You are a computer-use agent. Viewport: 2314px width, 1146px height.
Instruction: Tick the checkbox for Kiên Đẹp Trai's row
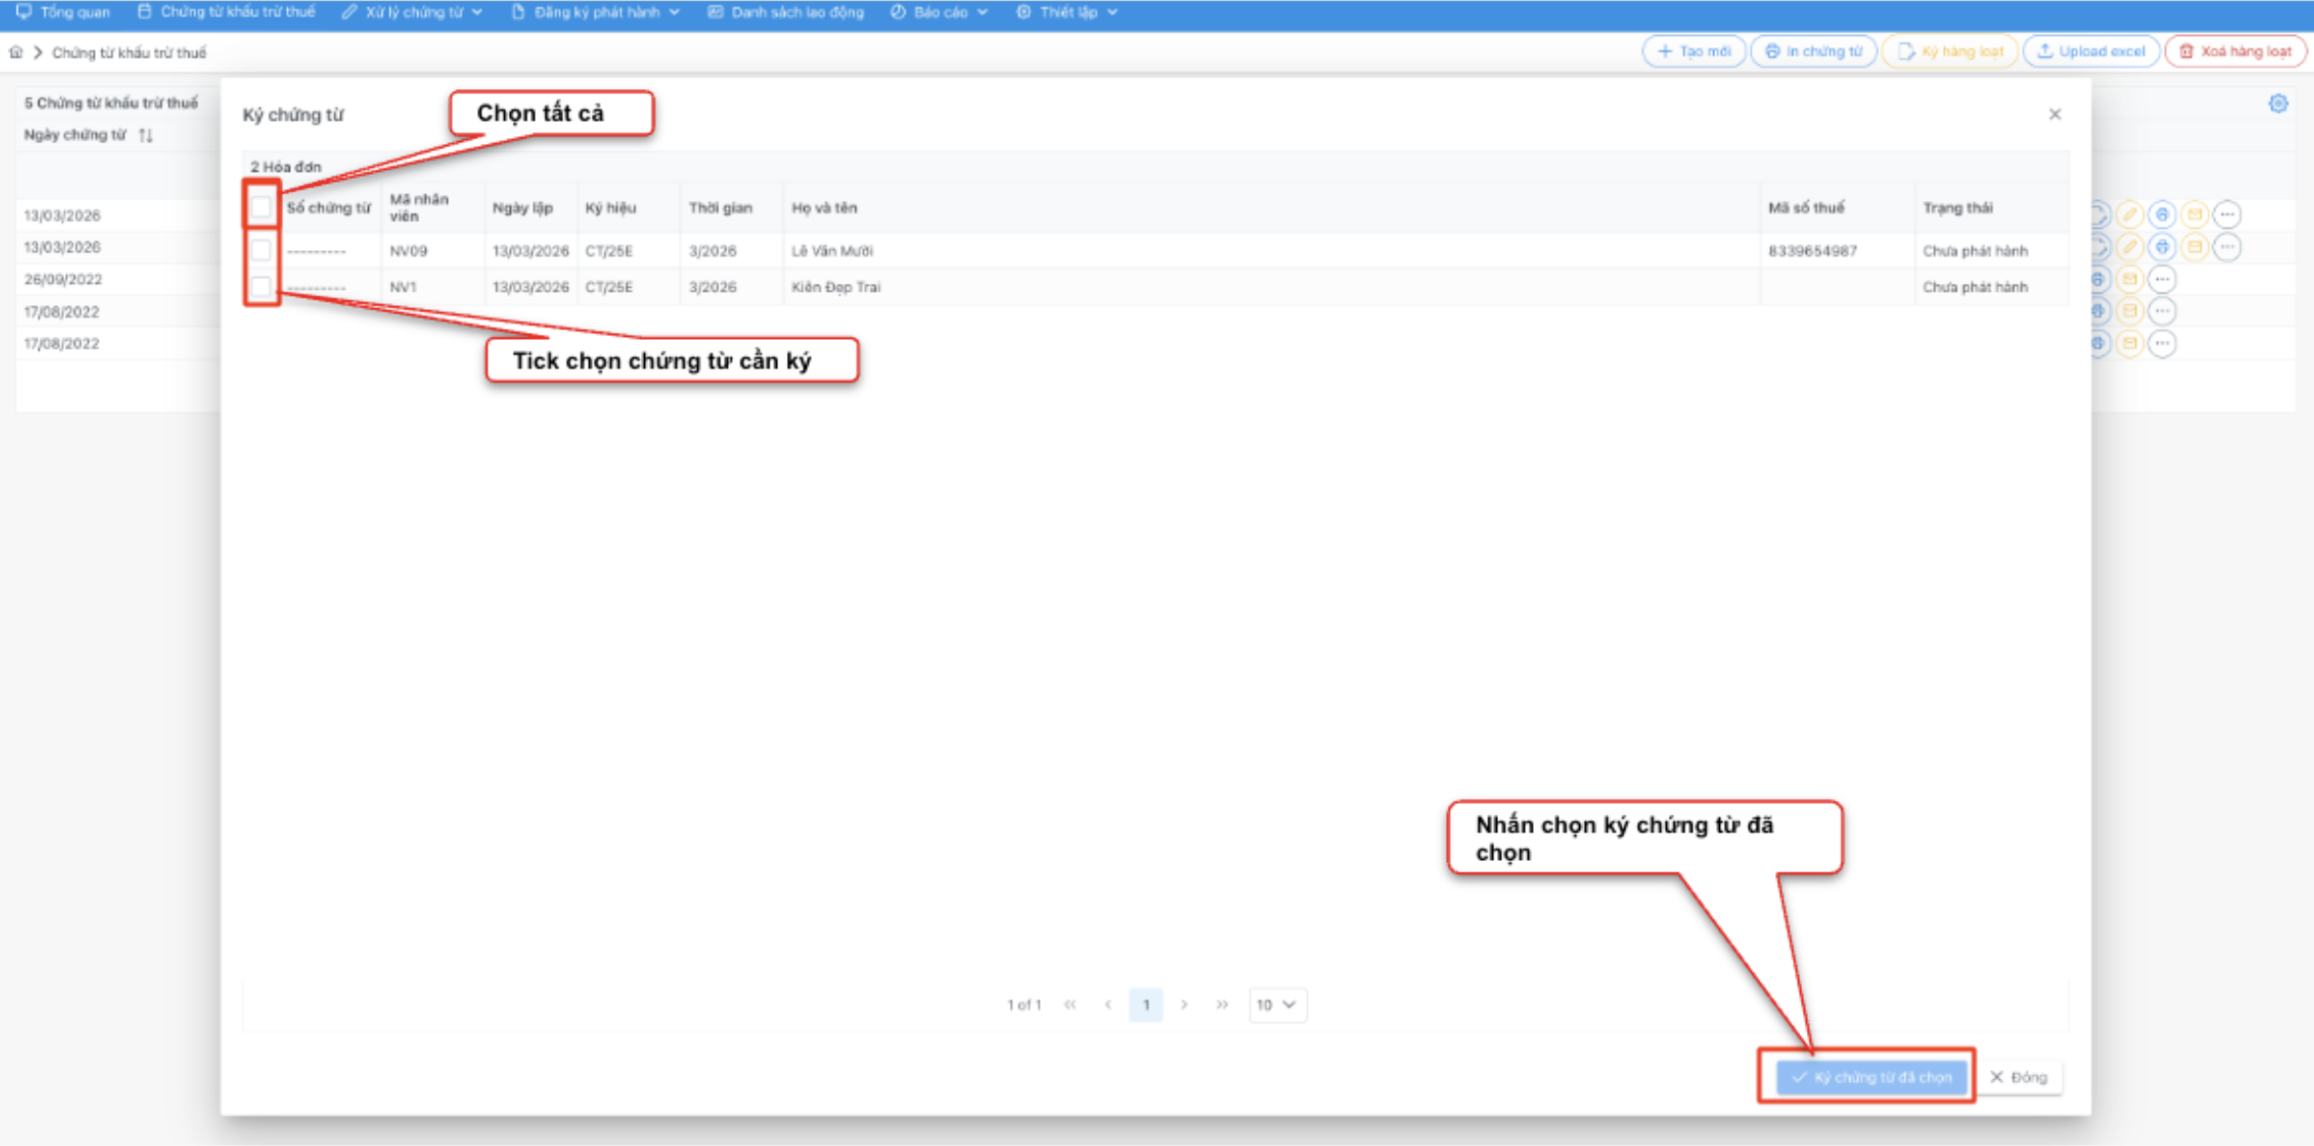click(261, 287)
